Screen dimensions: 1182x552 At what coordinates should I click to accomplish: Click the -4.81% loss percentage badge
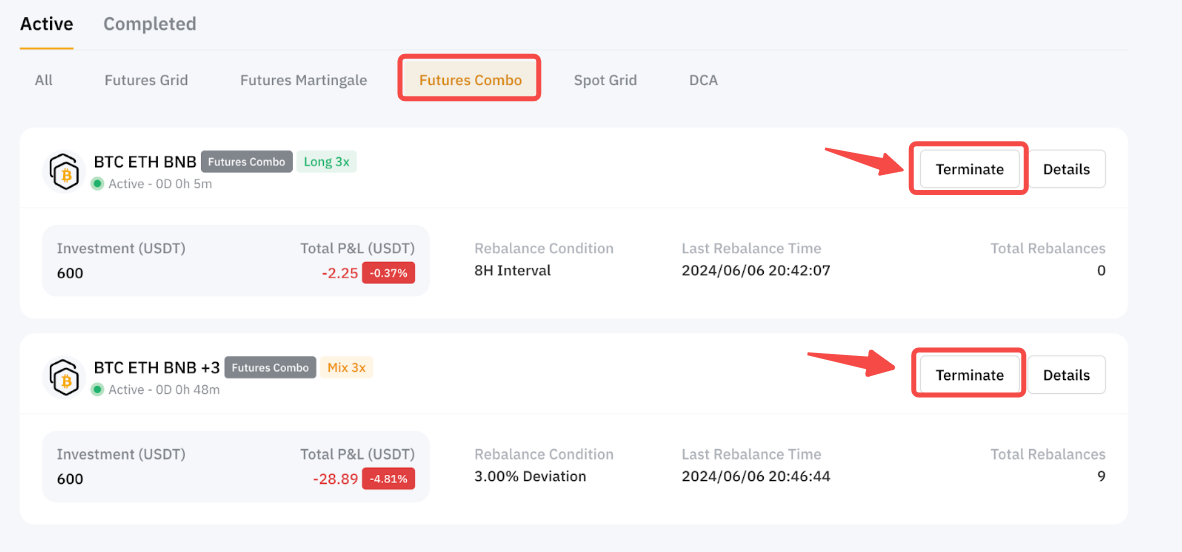click(389, 479)
